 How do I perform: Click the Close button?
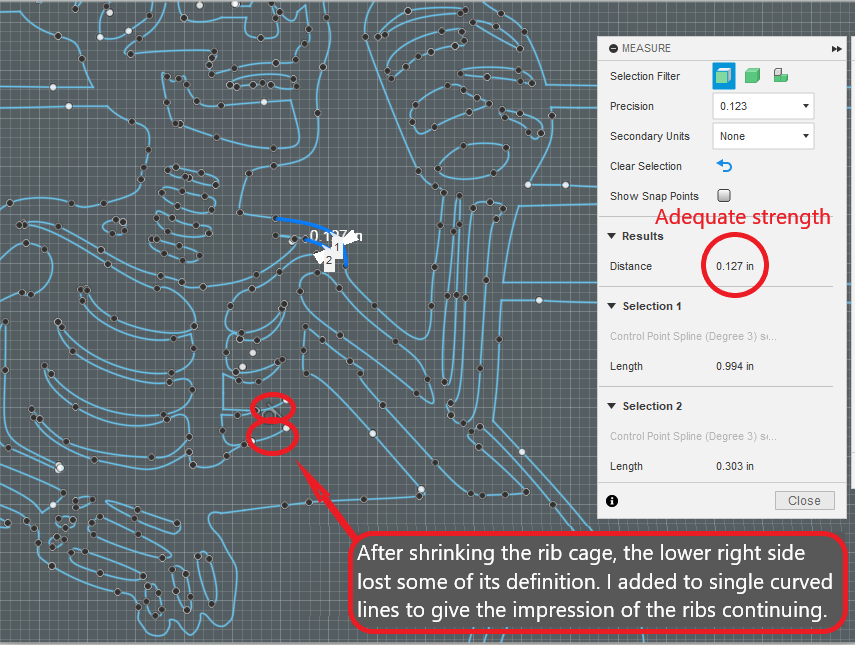(x=804, y=501)
